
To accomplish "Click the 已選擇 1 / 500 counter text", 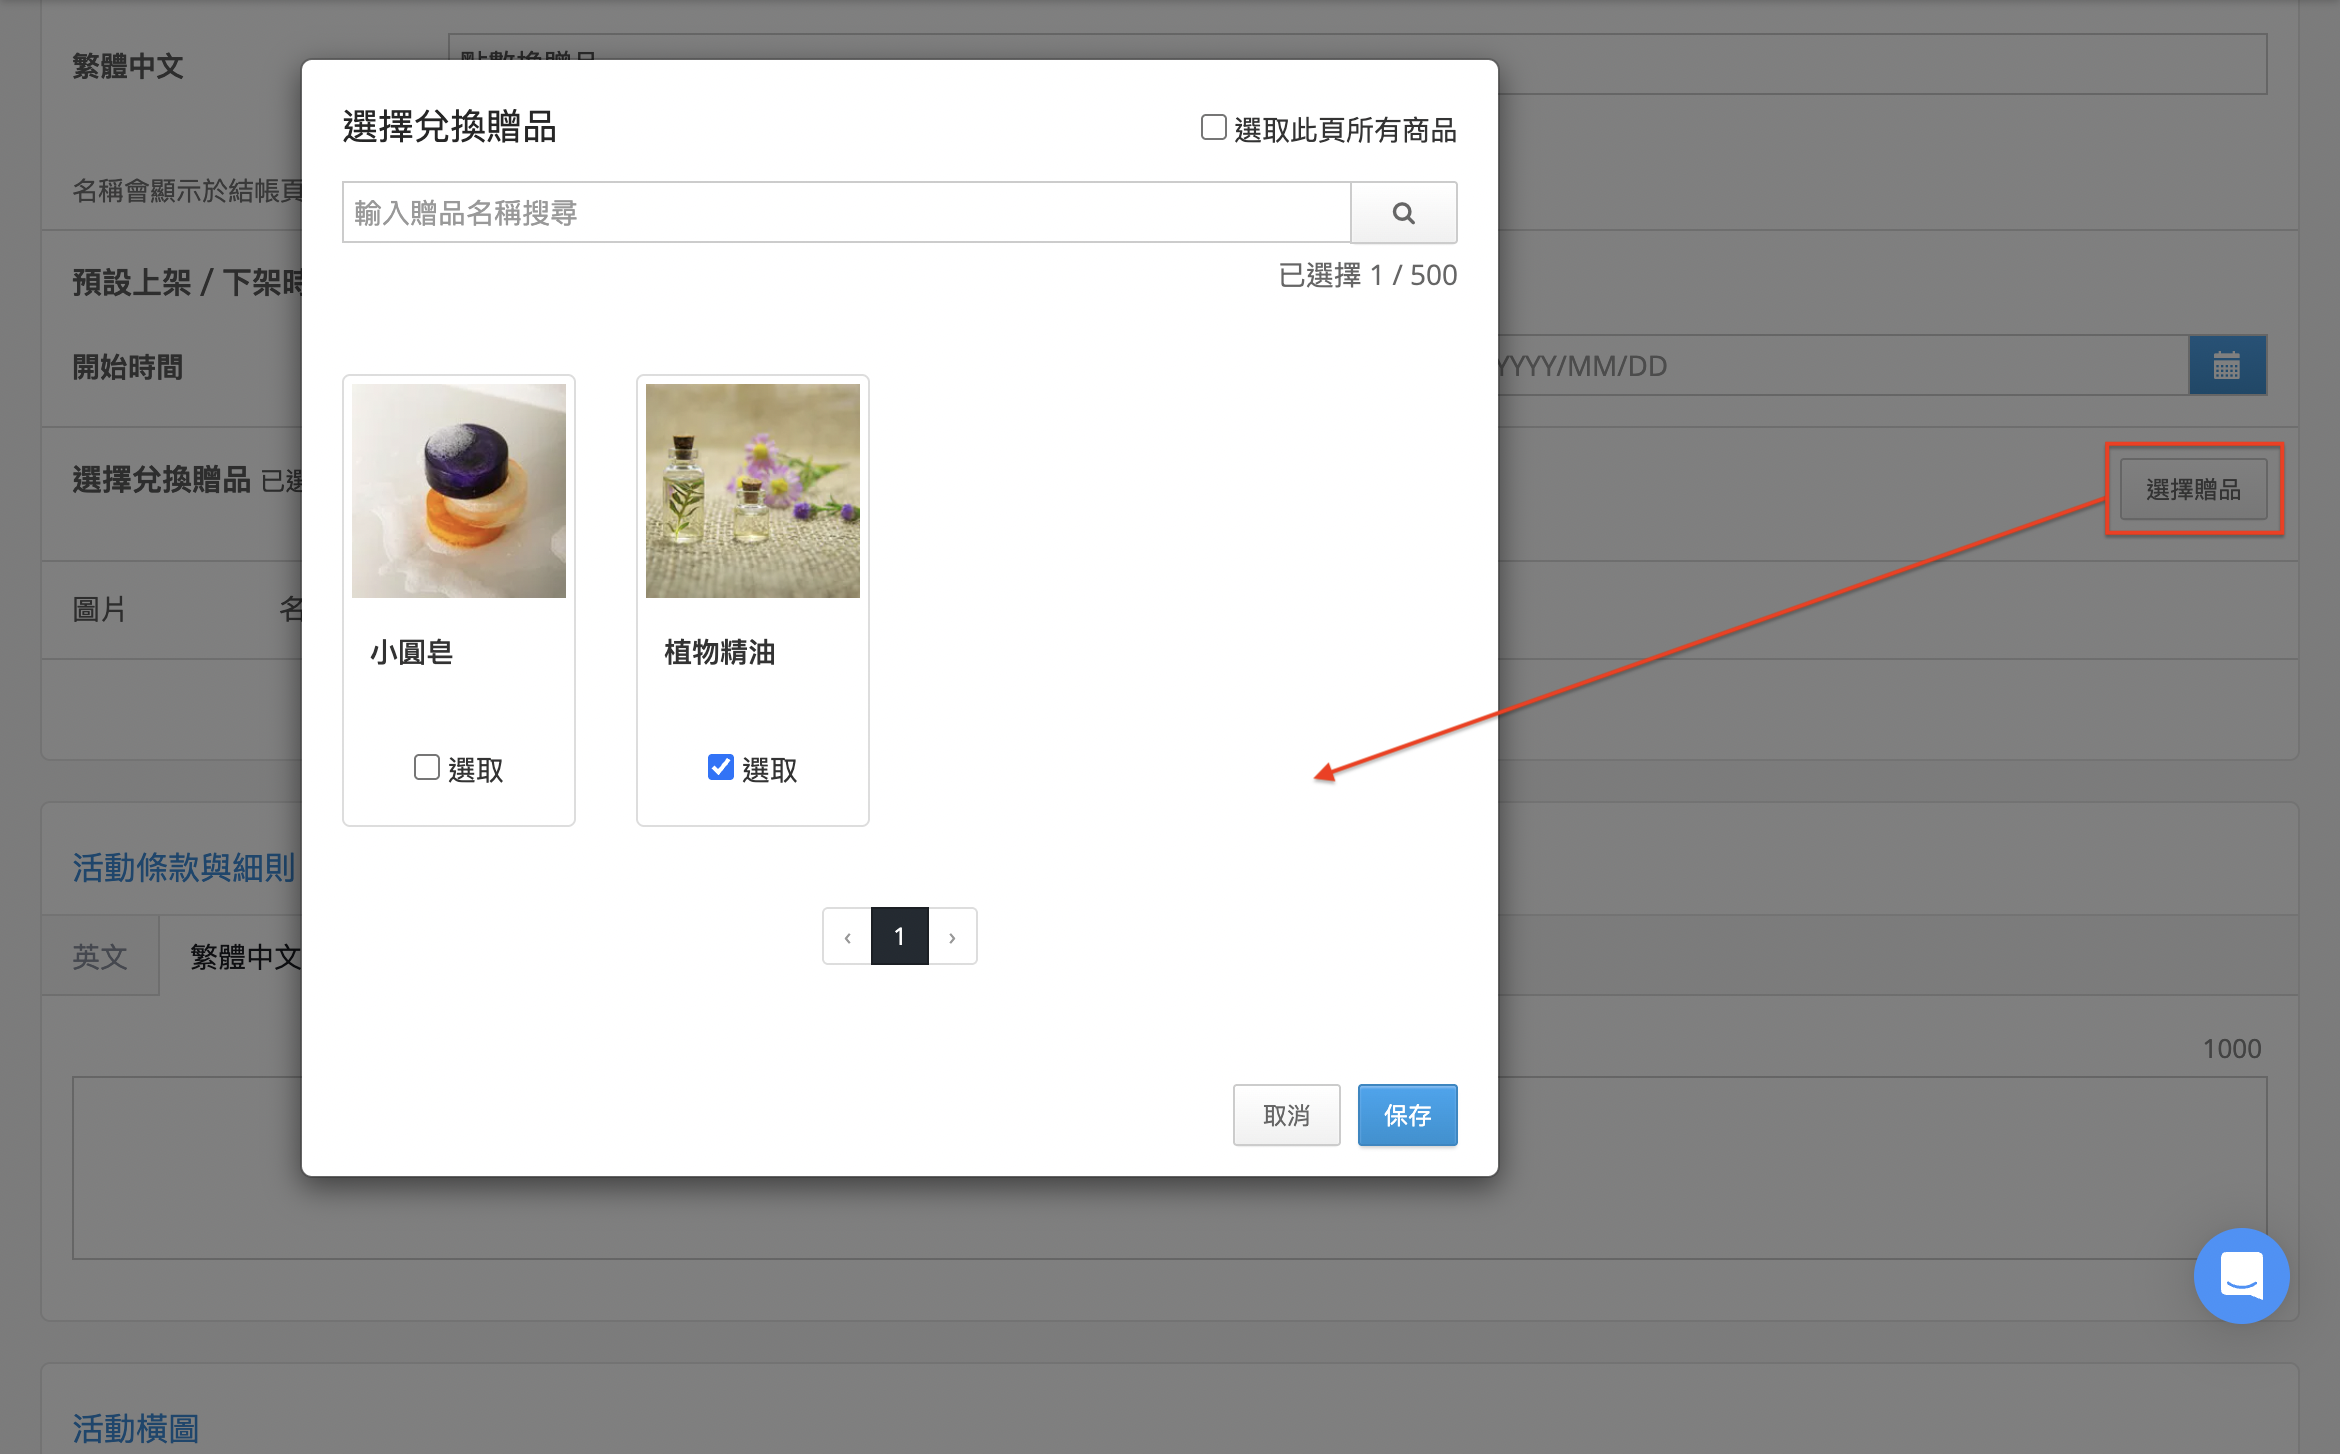I will pyautogui.click(x=1367, y=275).
